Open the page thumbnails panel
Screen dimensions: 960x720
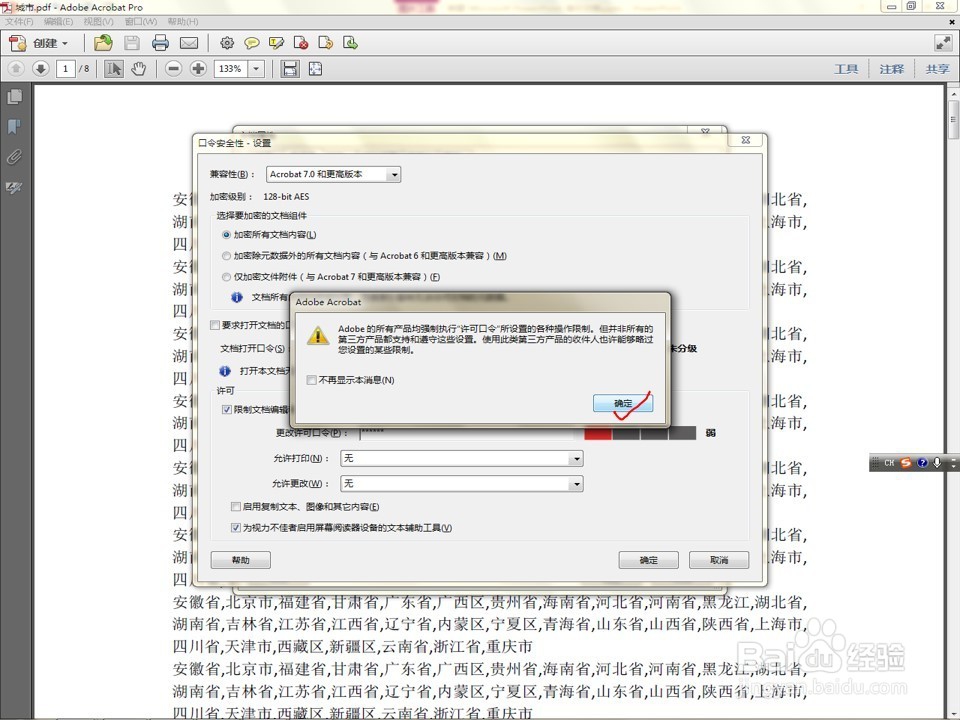coord(14,97)
